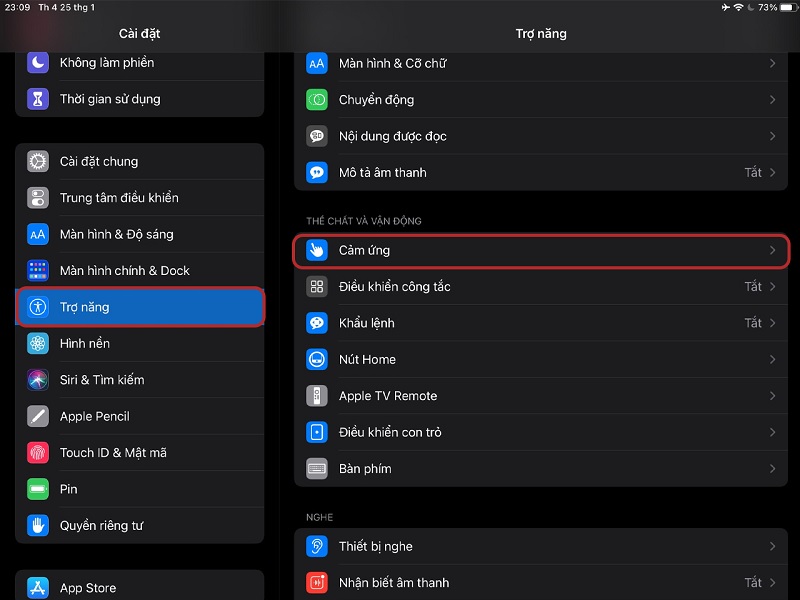Click the Thiết bị nghe hearing icon
Screen dimensions: 800x600
click(316, 546)
